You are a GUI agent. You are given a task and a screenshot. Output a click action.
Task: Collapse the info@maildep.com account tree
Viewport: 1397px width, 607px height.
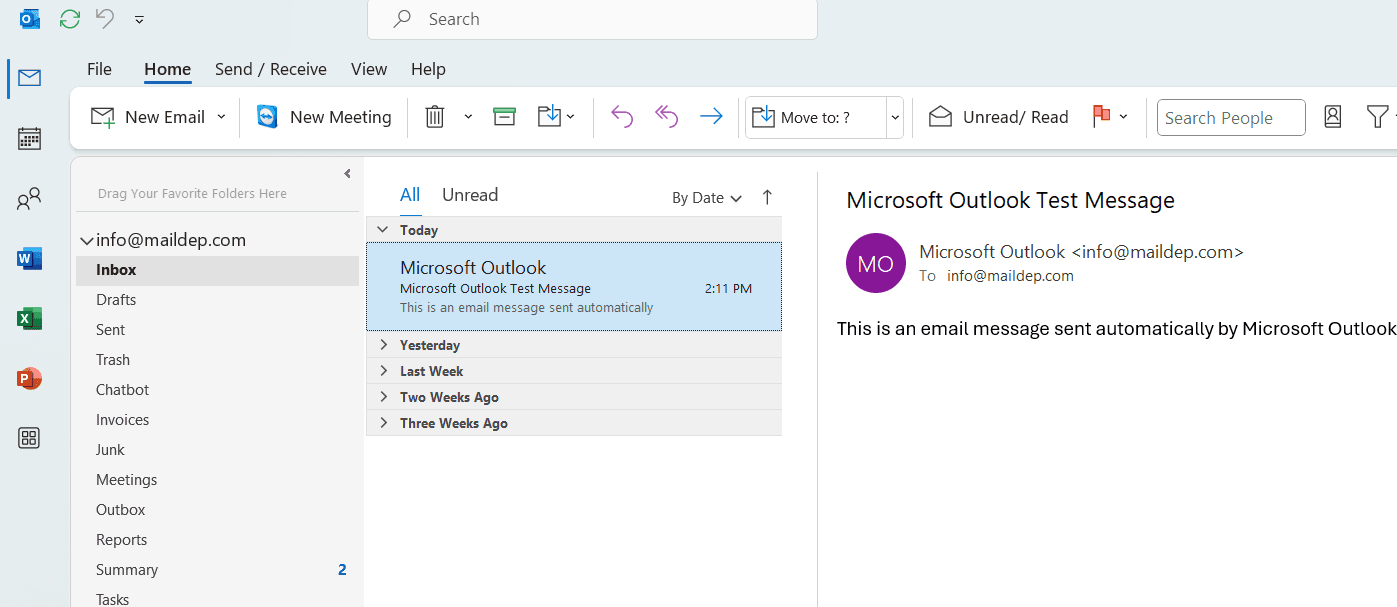click(x=87, y=241)
